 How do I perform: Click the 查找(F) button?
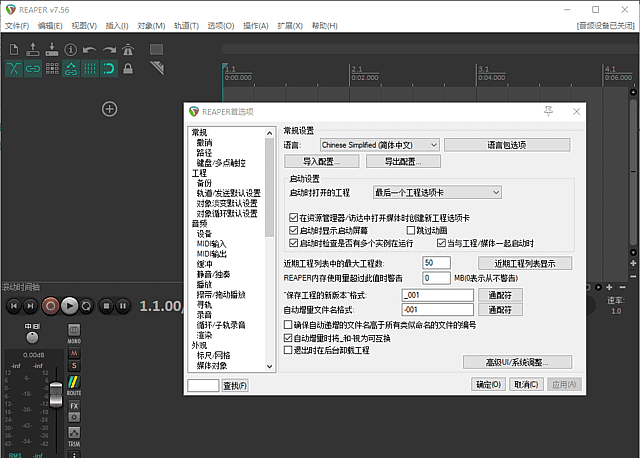(x=235, y=385)
